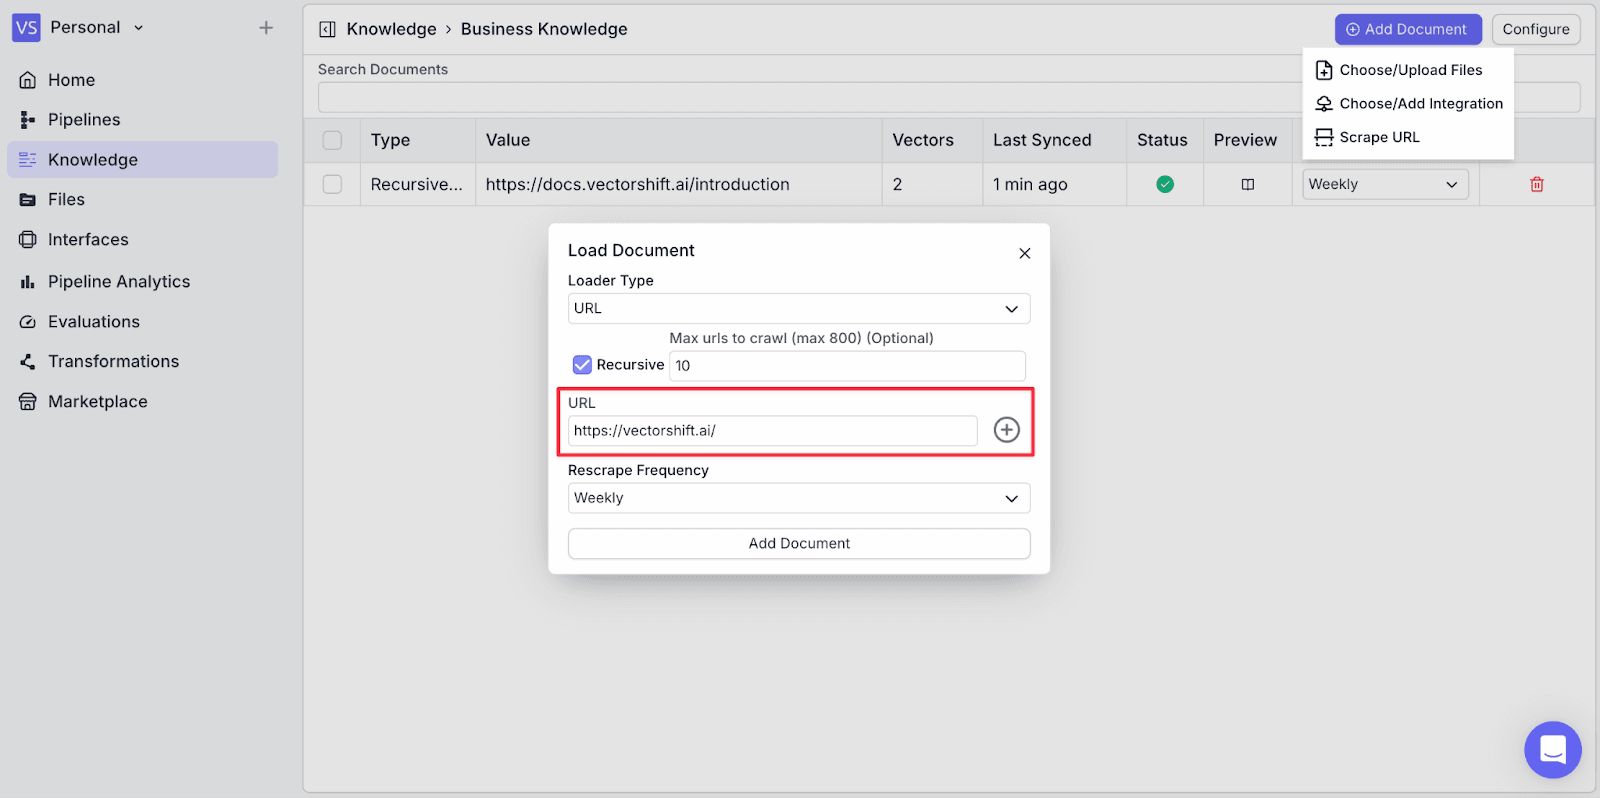Click the URL input field
The width and height of the screenshot is (1600, 798).
click(772, 431)
